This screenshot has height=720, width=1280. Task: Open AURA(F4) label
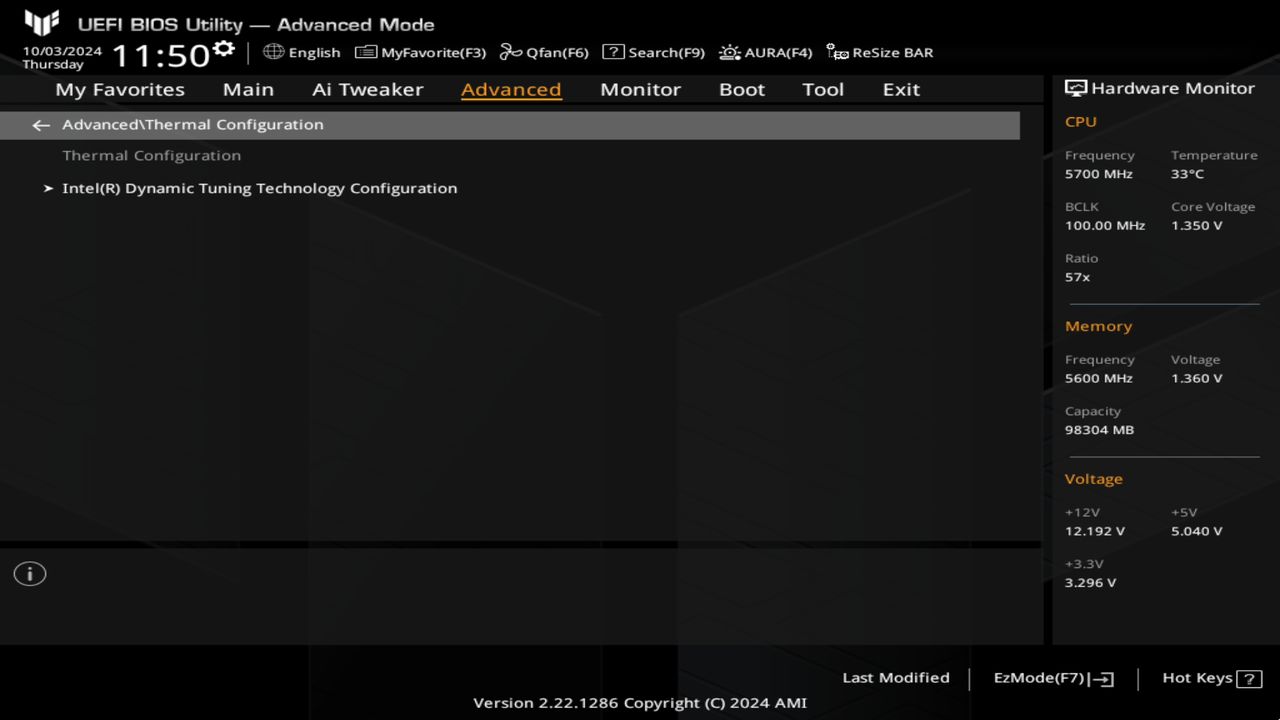tap(778, 53)
